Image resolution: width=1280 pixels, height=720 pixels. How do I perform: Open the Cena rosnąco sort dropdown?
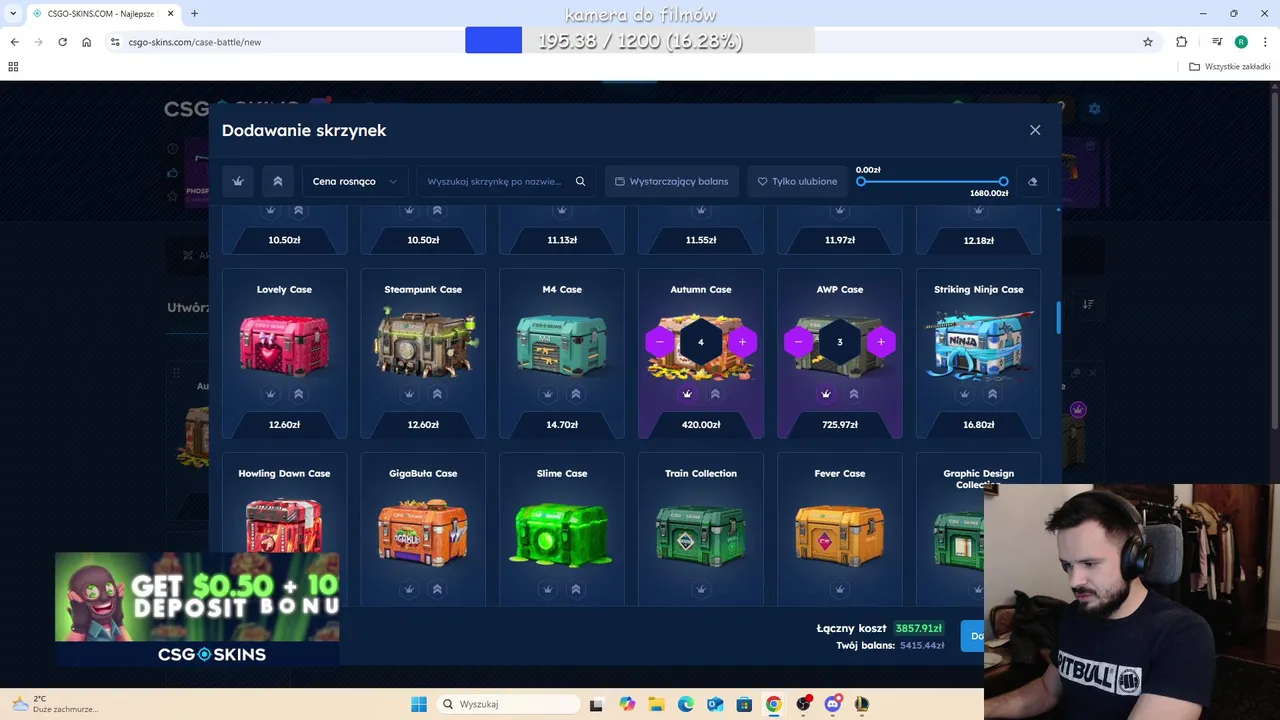(x=354, y=181)
